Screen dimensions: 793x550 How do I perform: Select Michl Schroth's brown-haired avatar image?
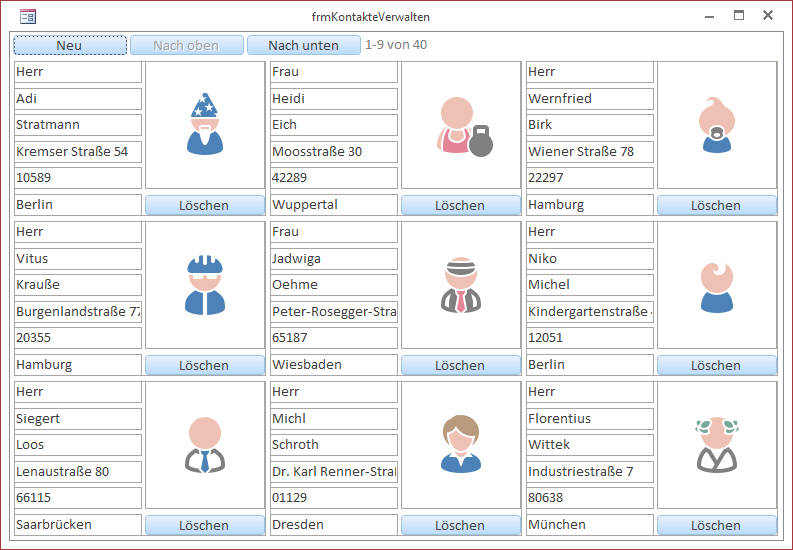coord(460,445)
